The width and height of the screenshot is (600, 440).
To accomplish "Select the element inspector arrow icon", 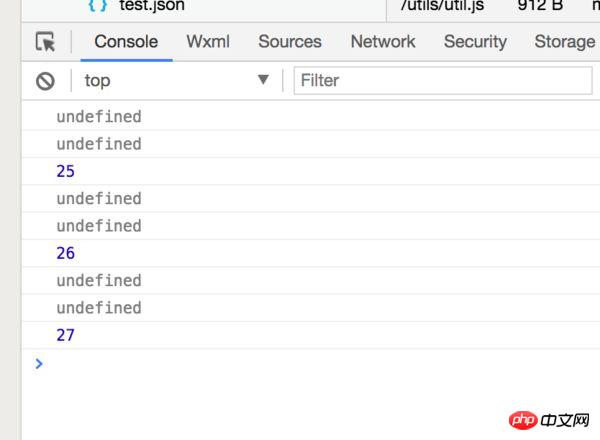I will coord(46,42).
